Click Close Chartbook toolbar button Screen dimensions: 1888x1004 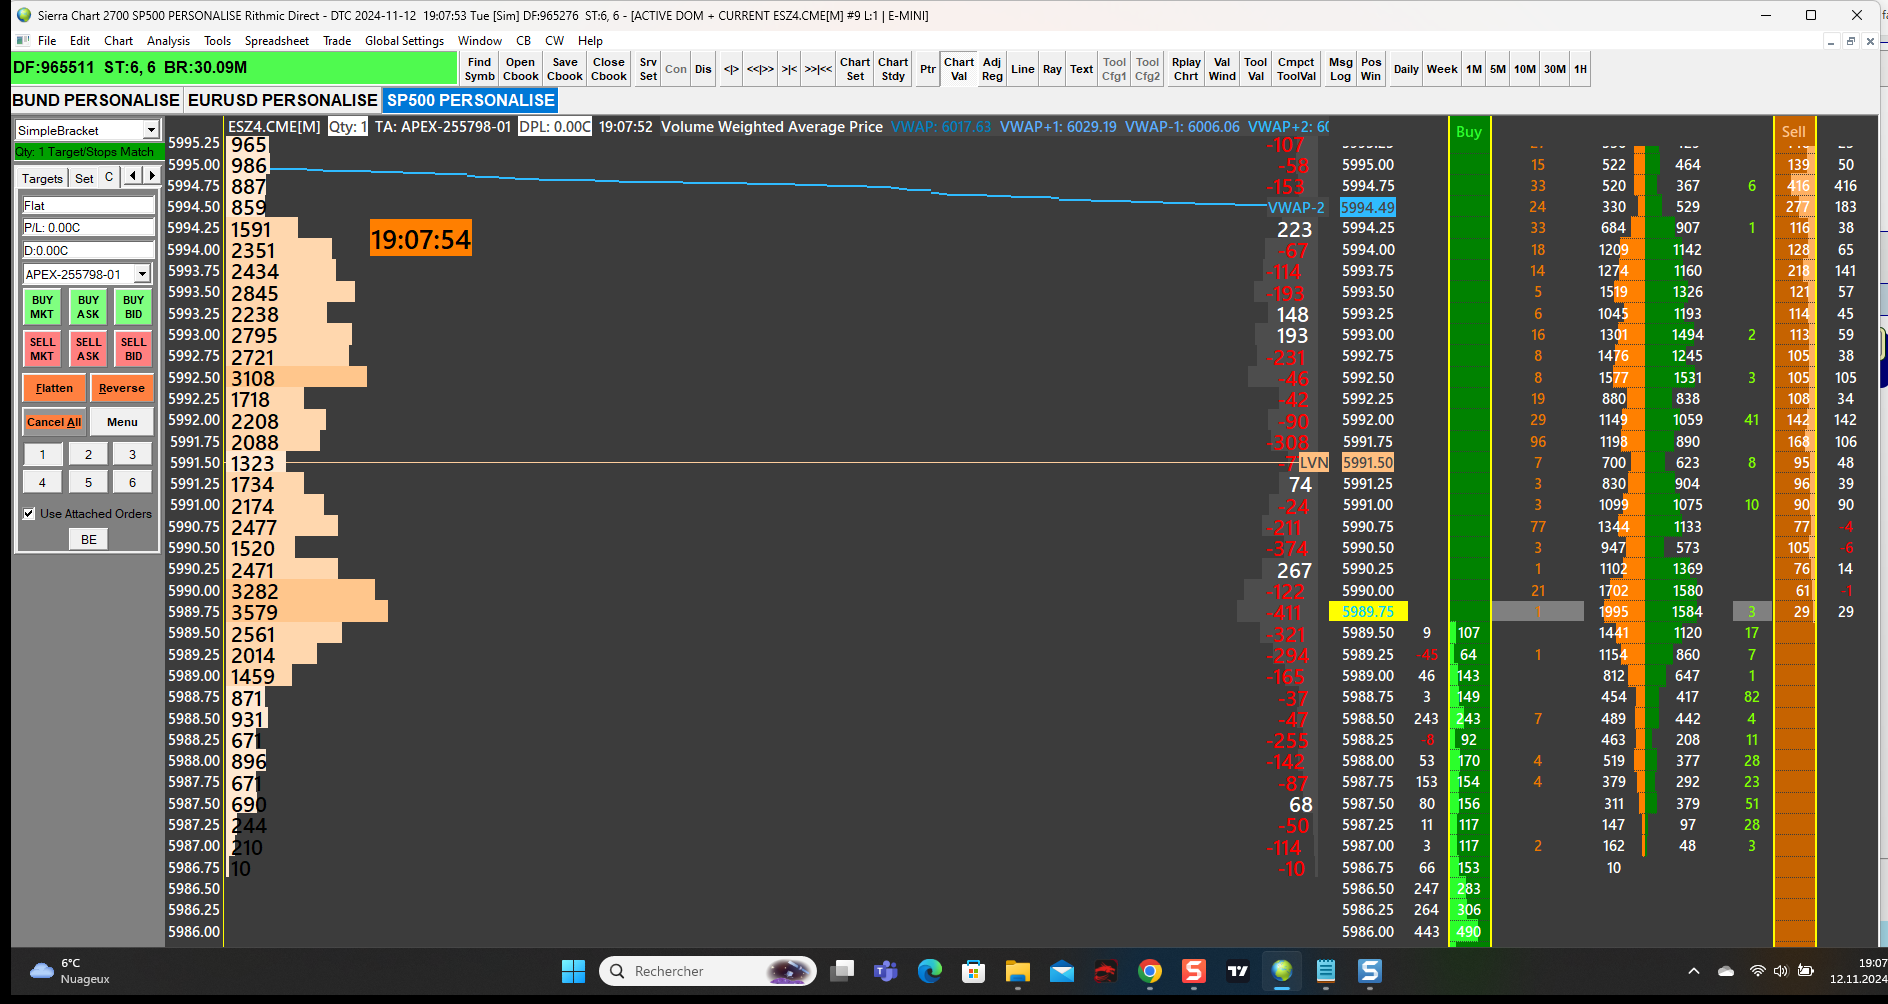[609, 69]
